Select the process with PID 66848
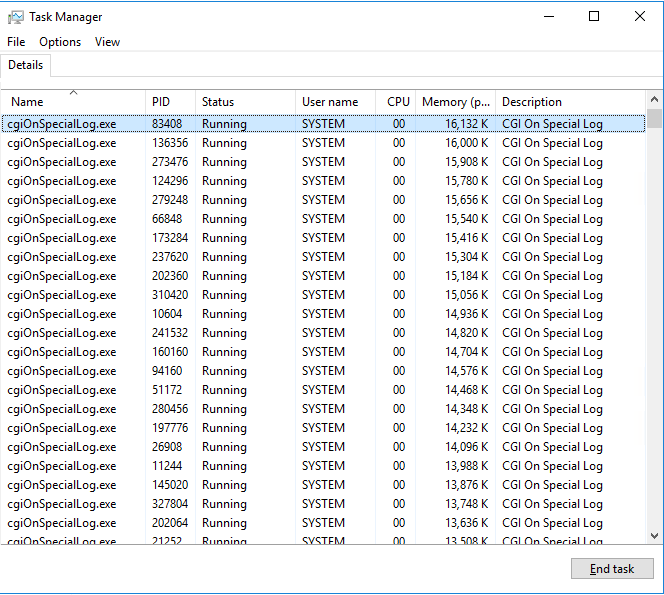This screenshot has height=595, width=664. coord(323,219)
